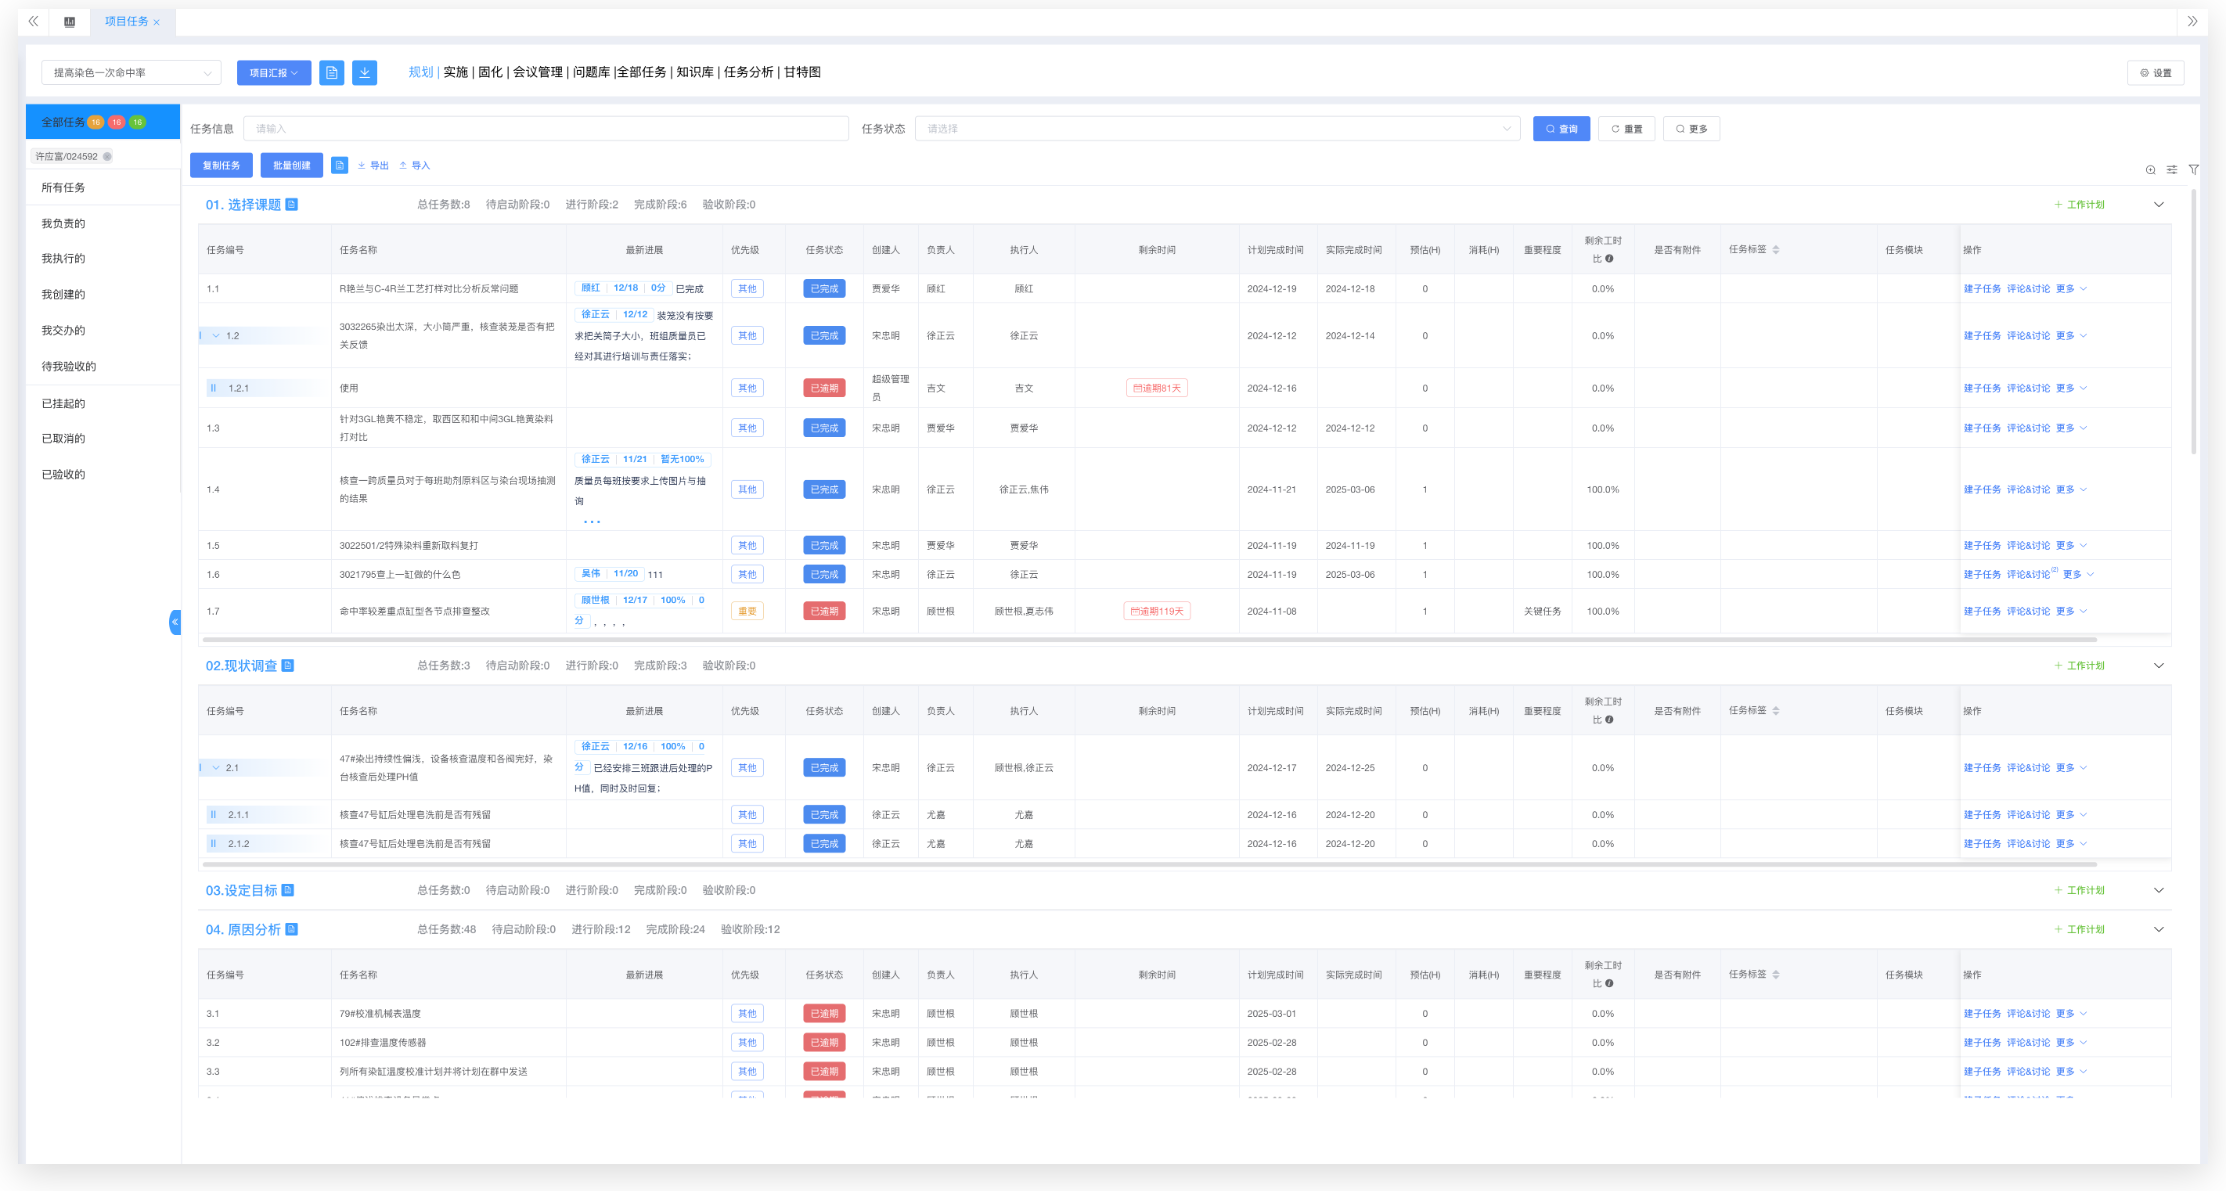Open the 更多 dropdown for task 3.1
The image size is (2226, 1191).
(2071, 1014)
